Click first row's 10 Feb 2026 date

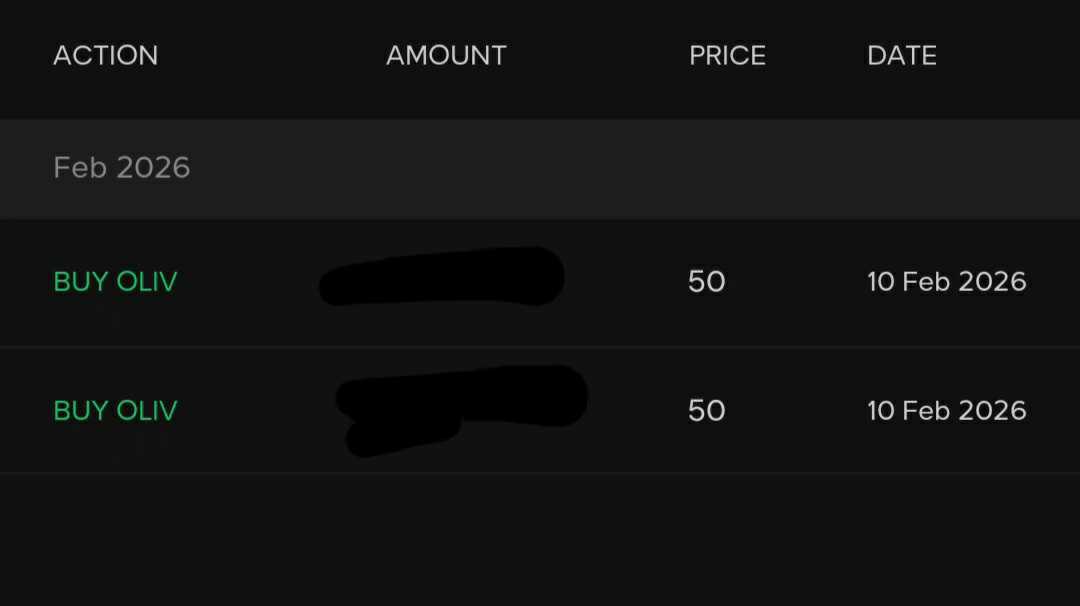pyautogui.click(x=946, y=282)
